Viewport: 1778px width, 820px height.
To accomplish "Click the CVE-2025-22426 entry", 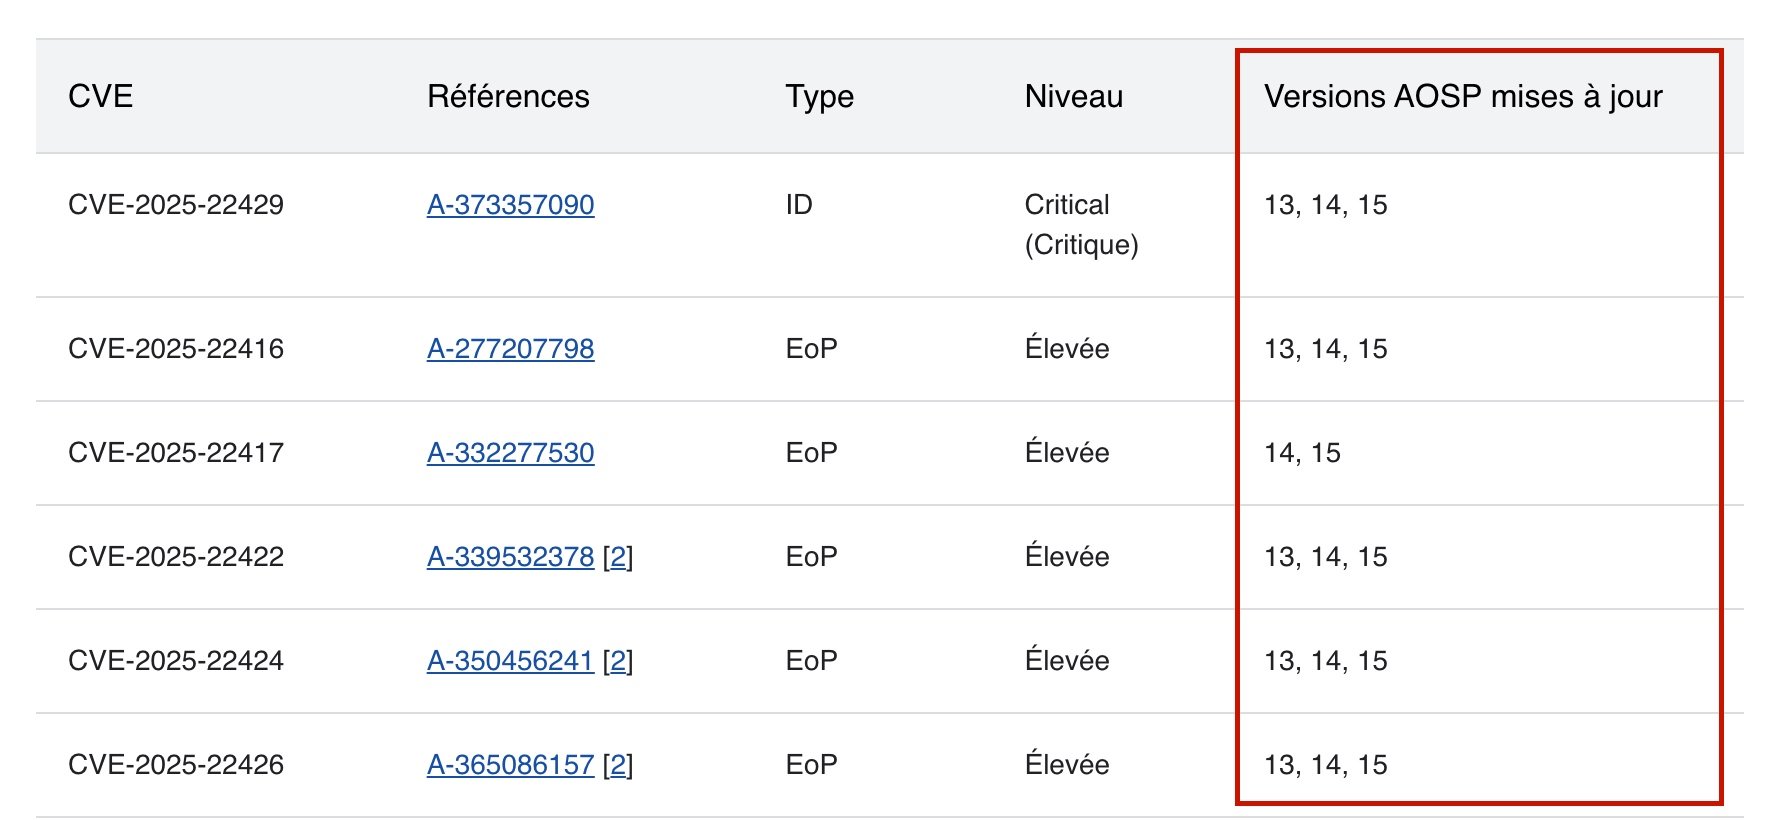I will (176, 765).
